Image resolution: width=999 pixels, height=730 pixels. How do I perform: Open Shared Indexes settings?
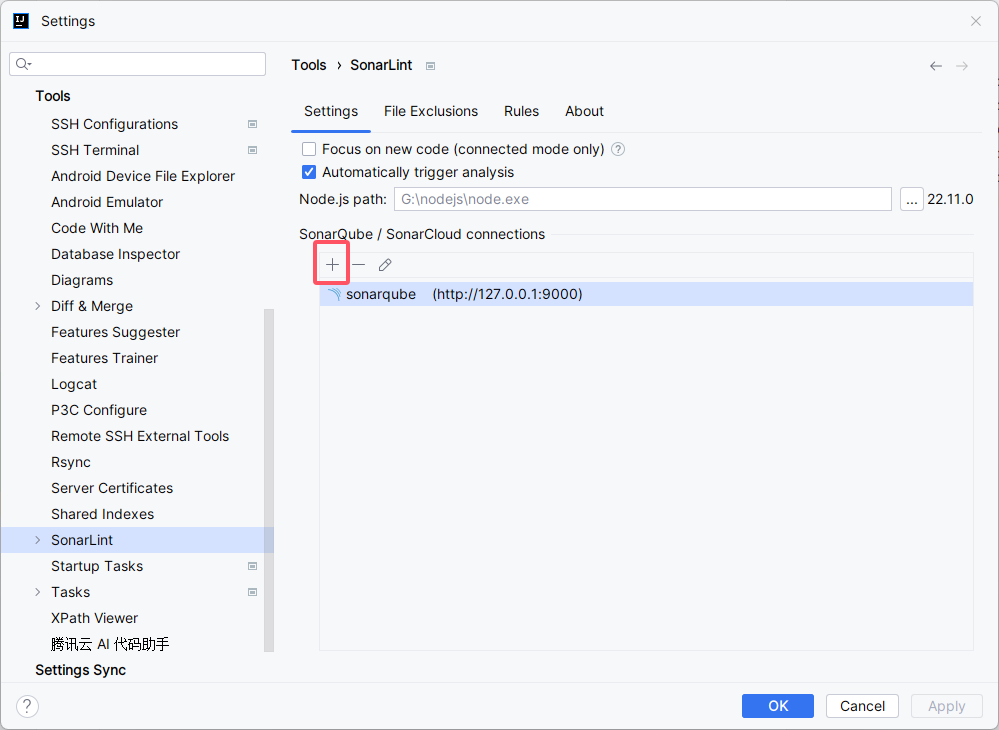point(103,514)
